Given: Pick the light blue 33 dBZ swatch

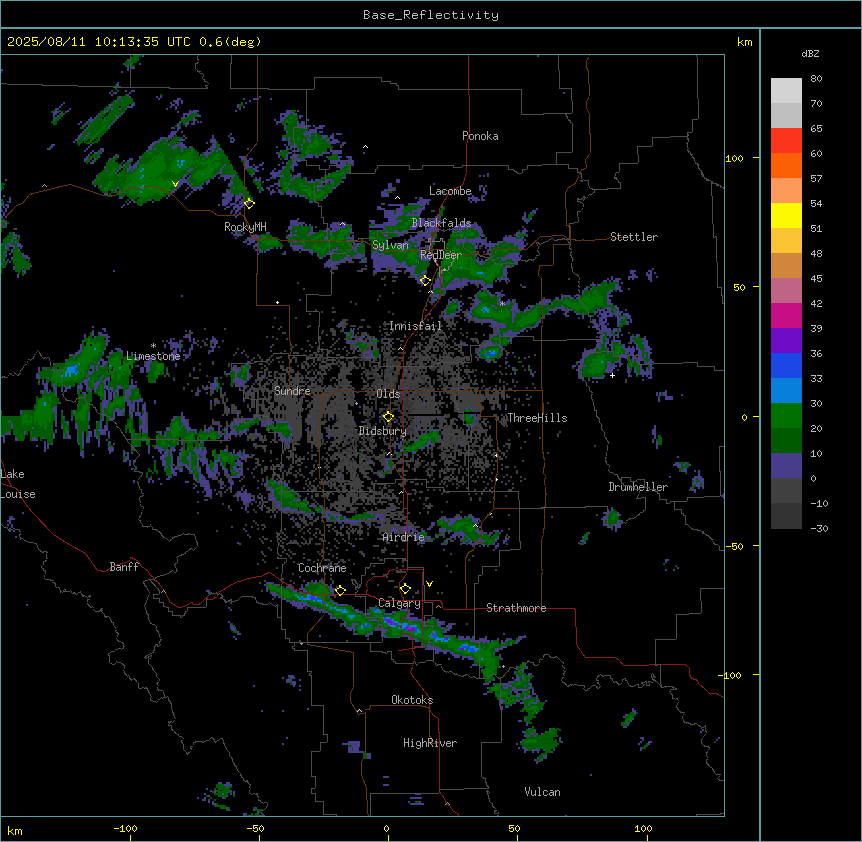Looking at the screenshot, I should point(786,391).
